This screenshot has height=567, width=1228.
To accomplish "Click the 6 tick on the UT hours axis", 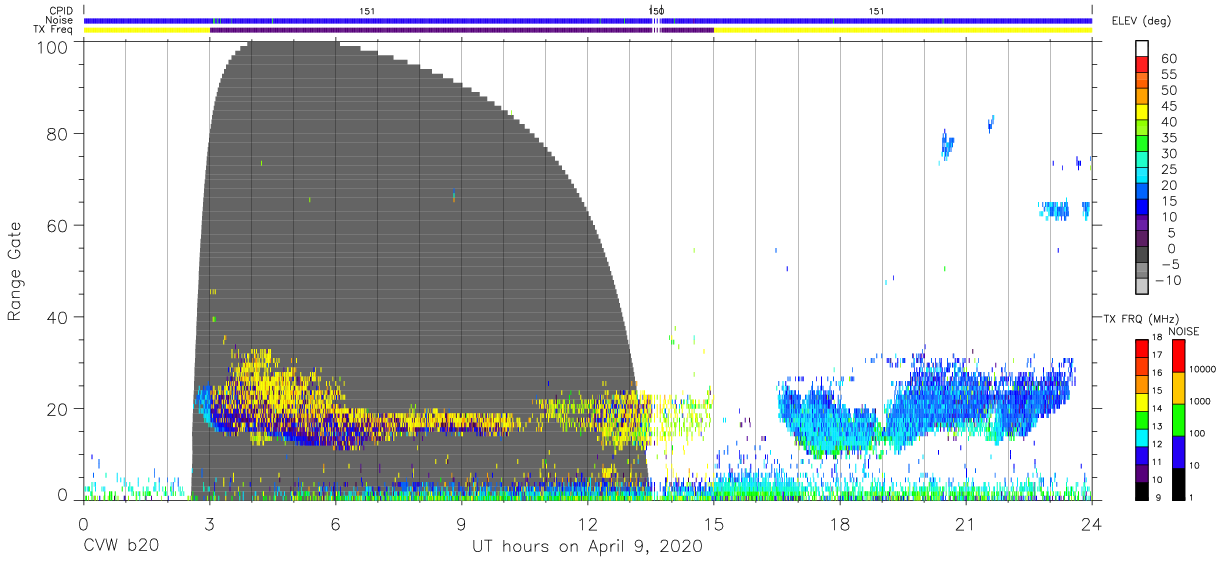I will coord(335,523).
